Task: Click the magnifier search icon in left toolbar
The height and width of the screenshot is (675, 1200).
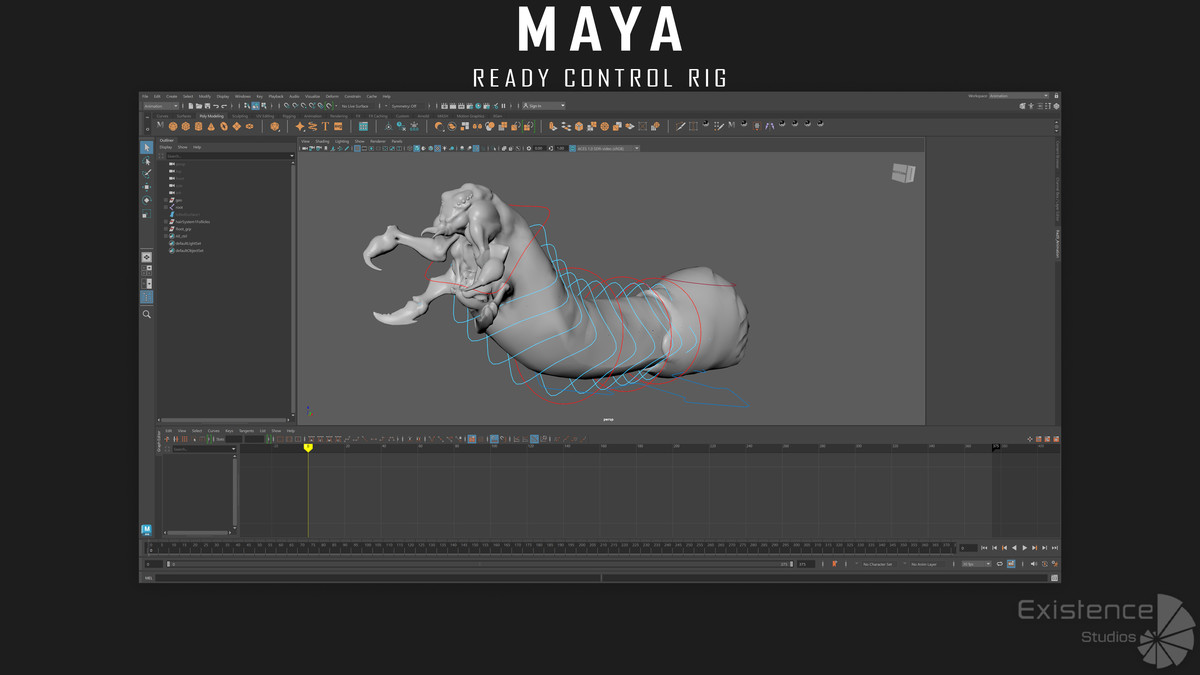Action: click(x=146, y=314)
